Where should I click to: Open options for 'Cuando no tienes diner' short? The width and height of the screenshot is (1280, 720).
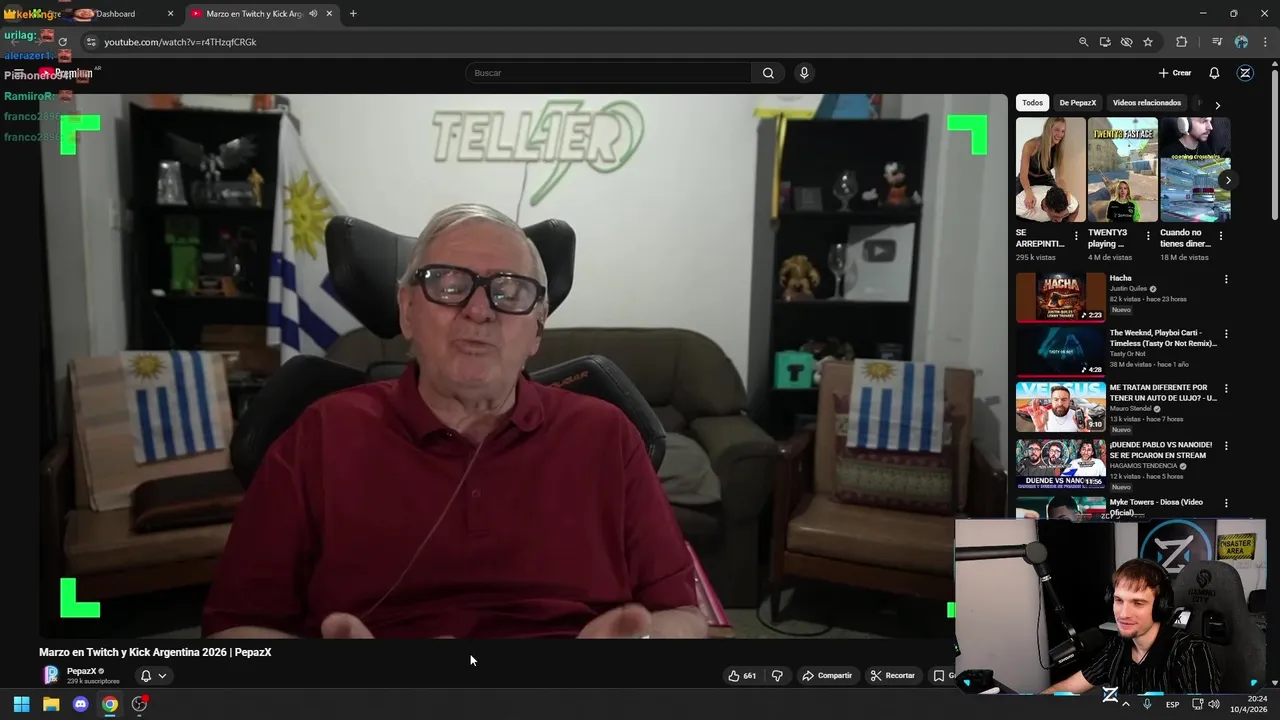(x=1220, y=236)
